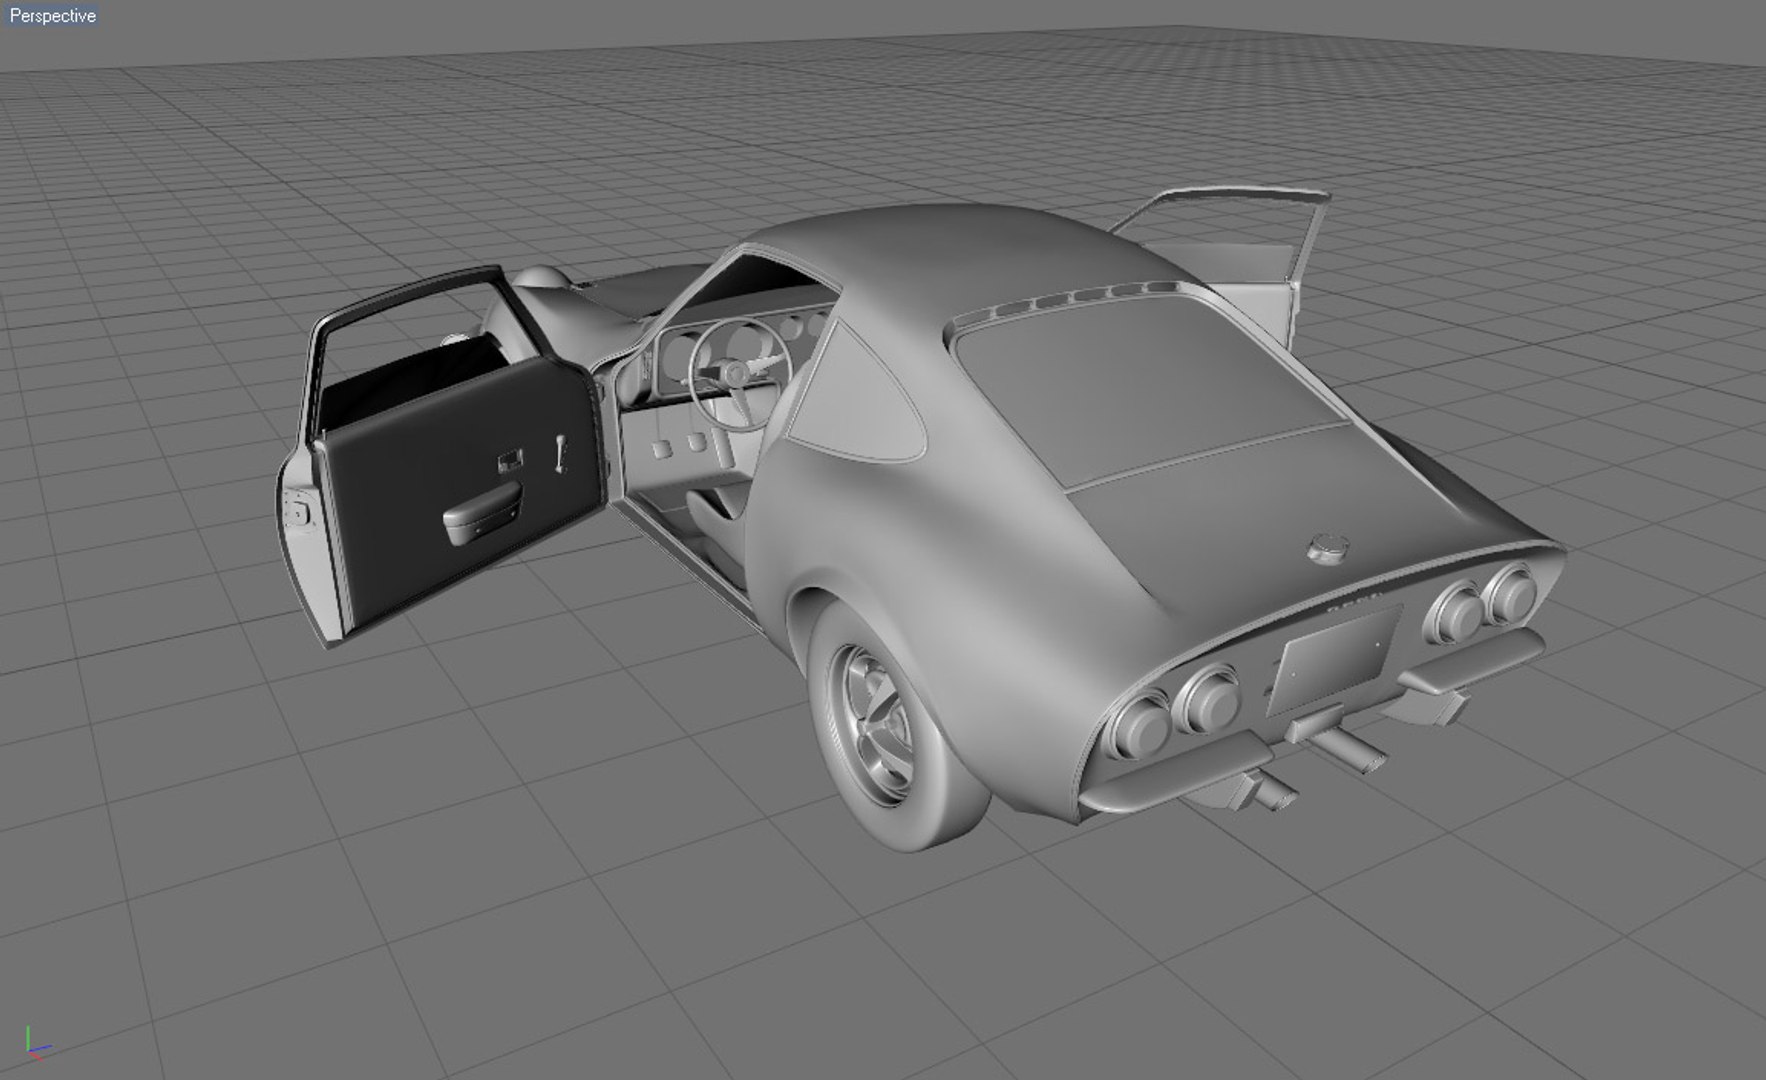The width and height of the screenshot is (1766, 1080).
Task: Select the open left car door
Action: coord(442,458)
